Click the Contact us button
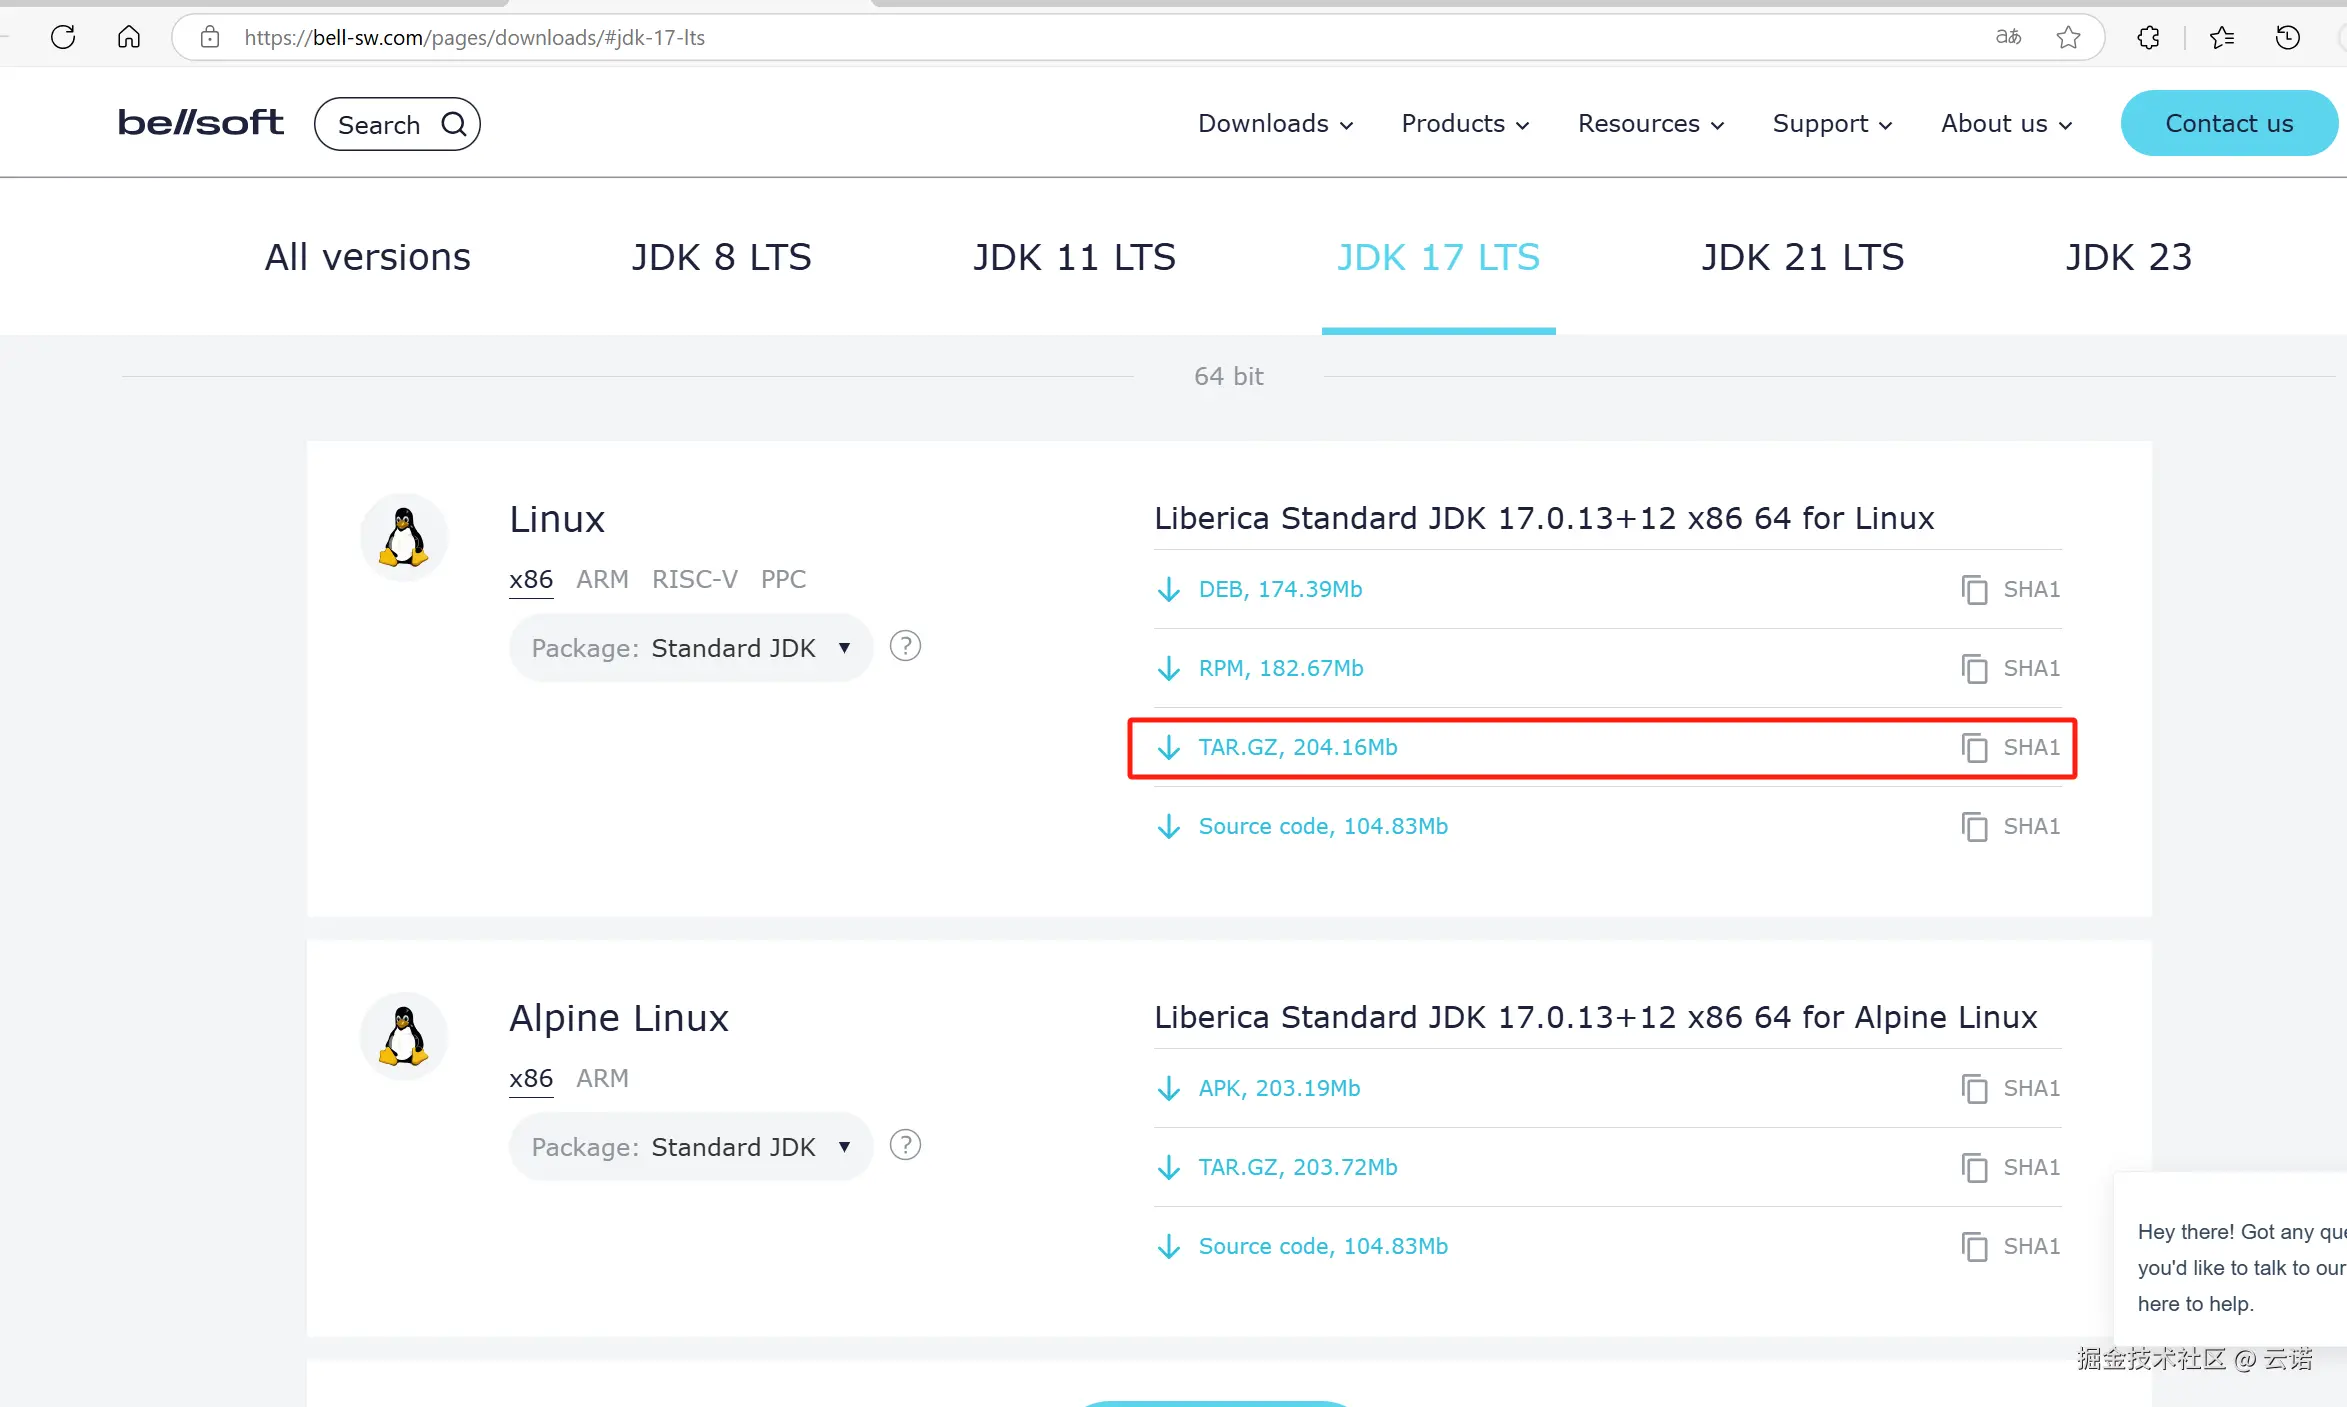Image resolution: width=2347 pixels, height=1407 pixels. 2228,123
